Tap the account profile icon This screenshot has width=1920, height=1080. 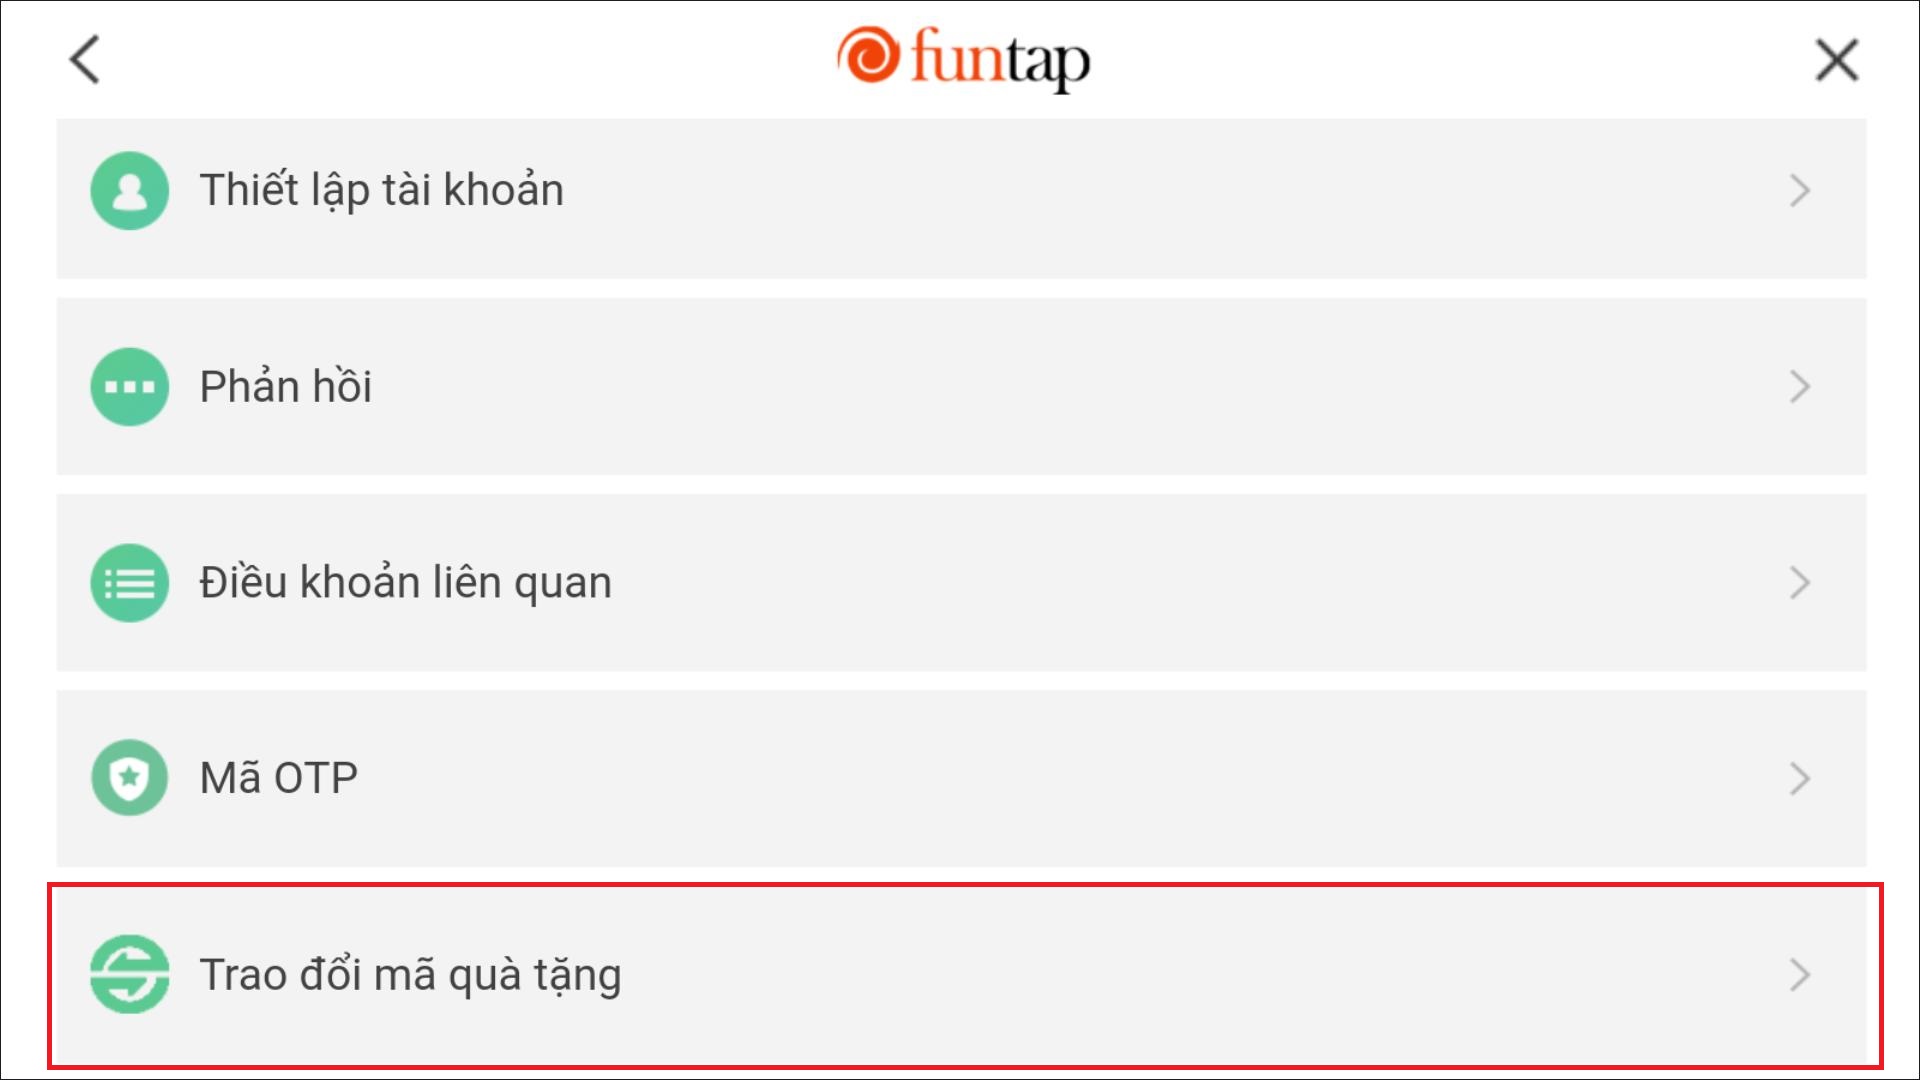click(x=127, y=189)
